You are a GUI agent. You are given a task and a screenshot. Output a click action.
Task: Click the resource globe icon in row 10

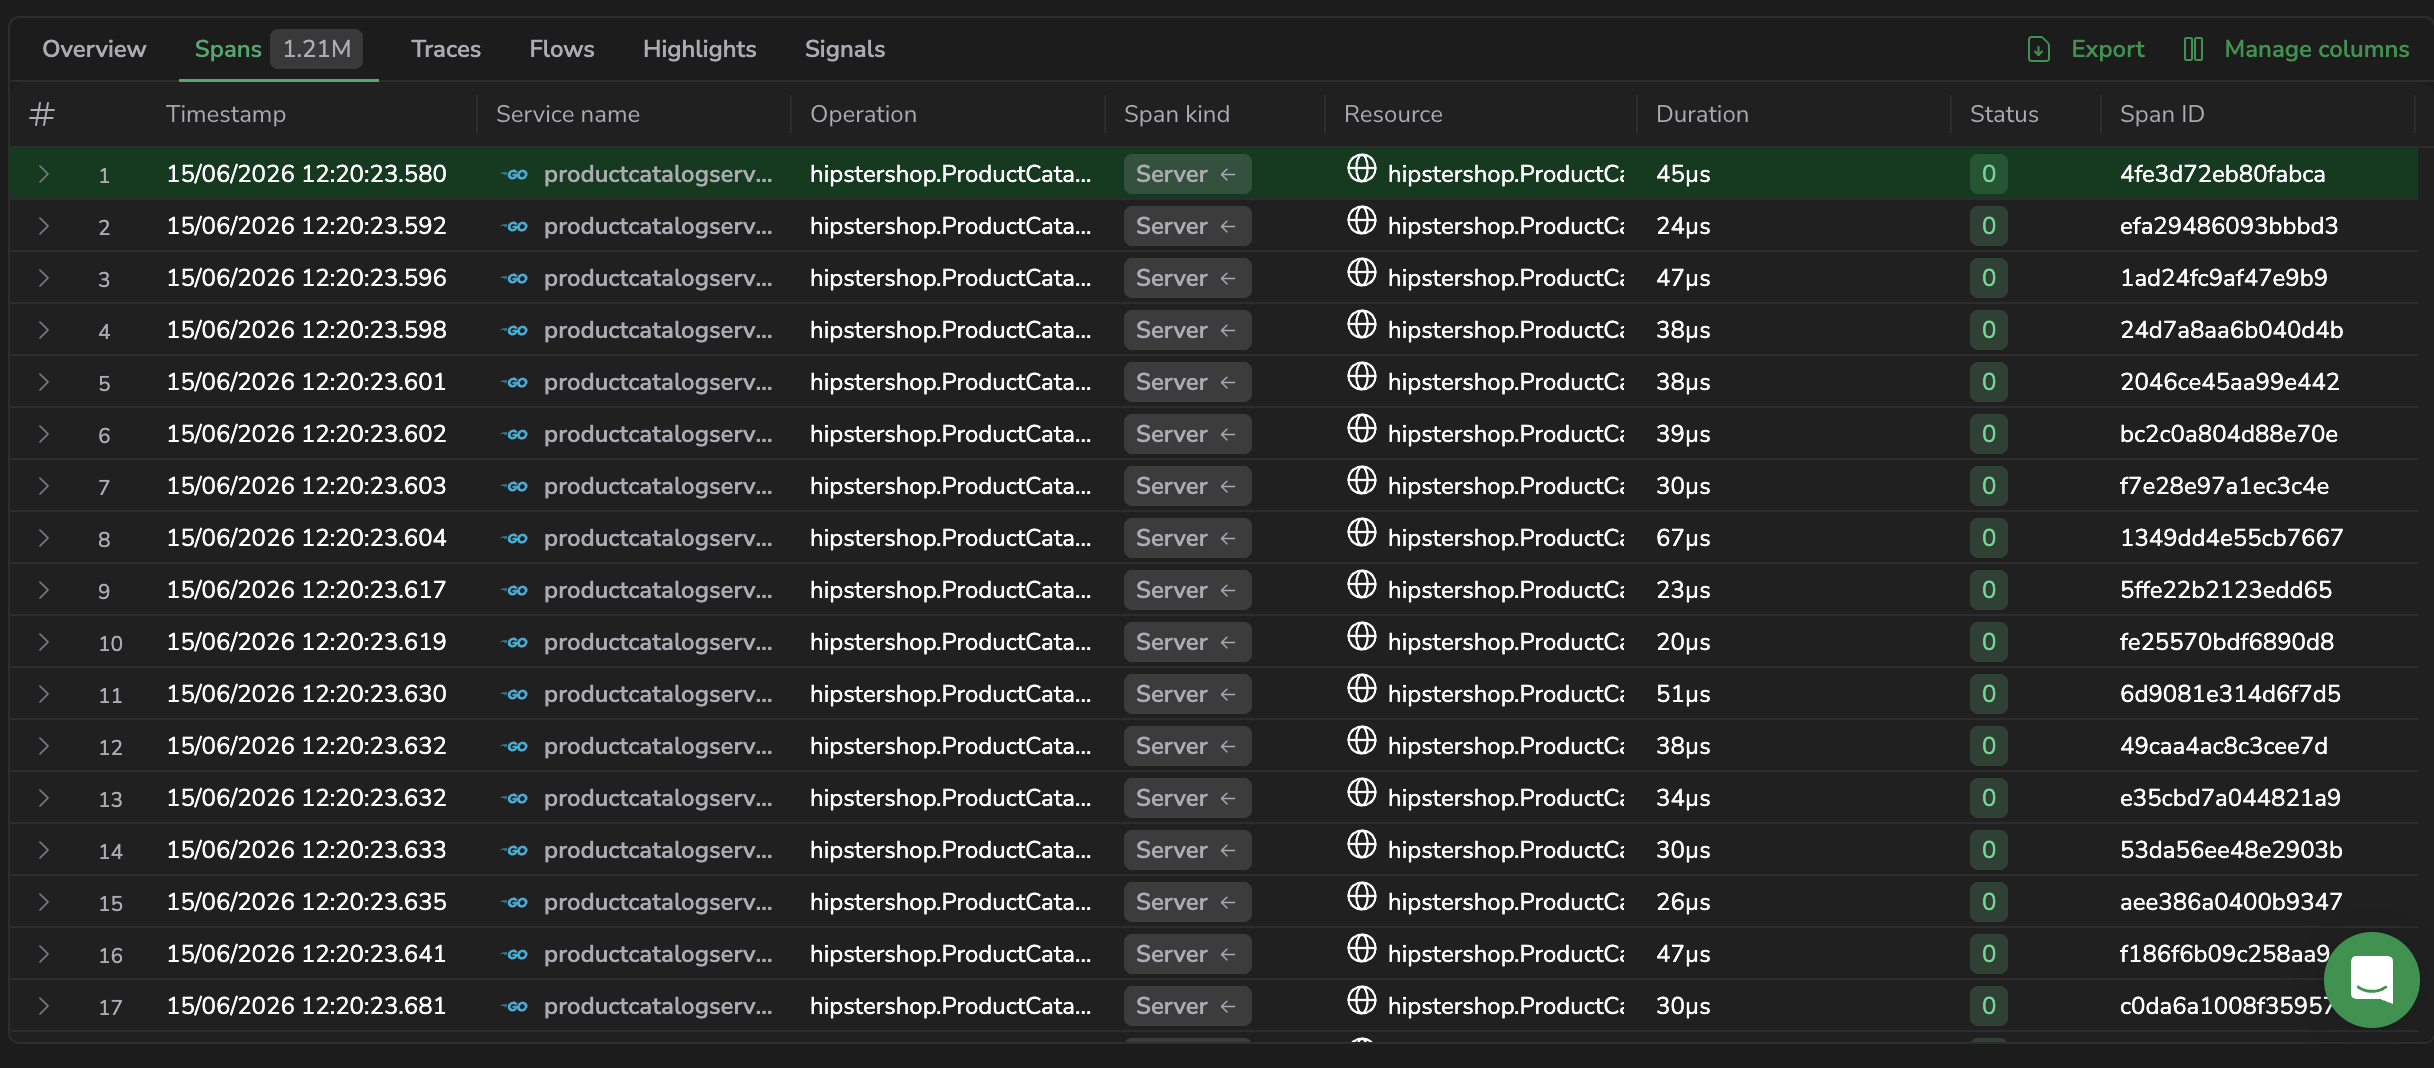point(1362,636)
